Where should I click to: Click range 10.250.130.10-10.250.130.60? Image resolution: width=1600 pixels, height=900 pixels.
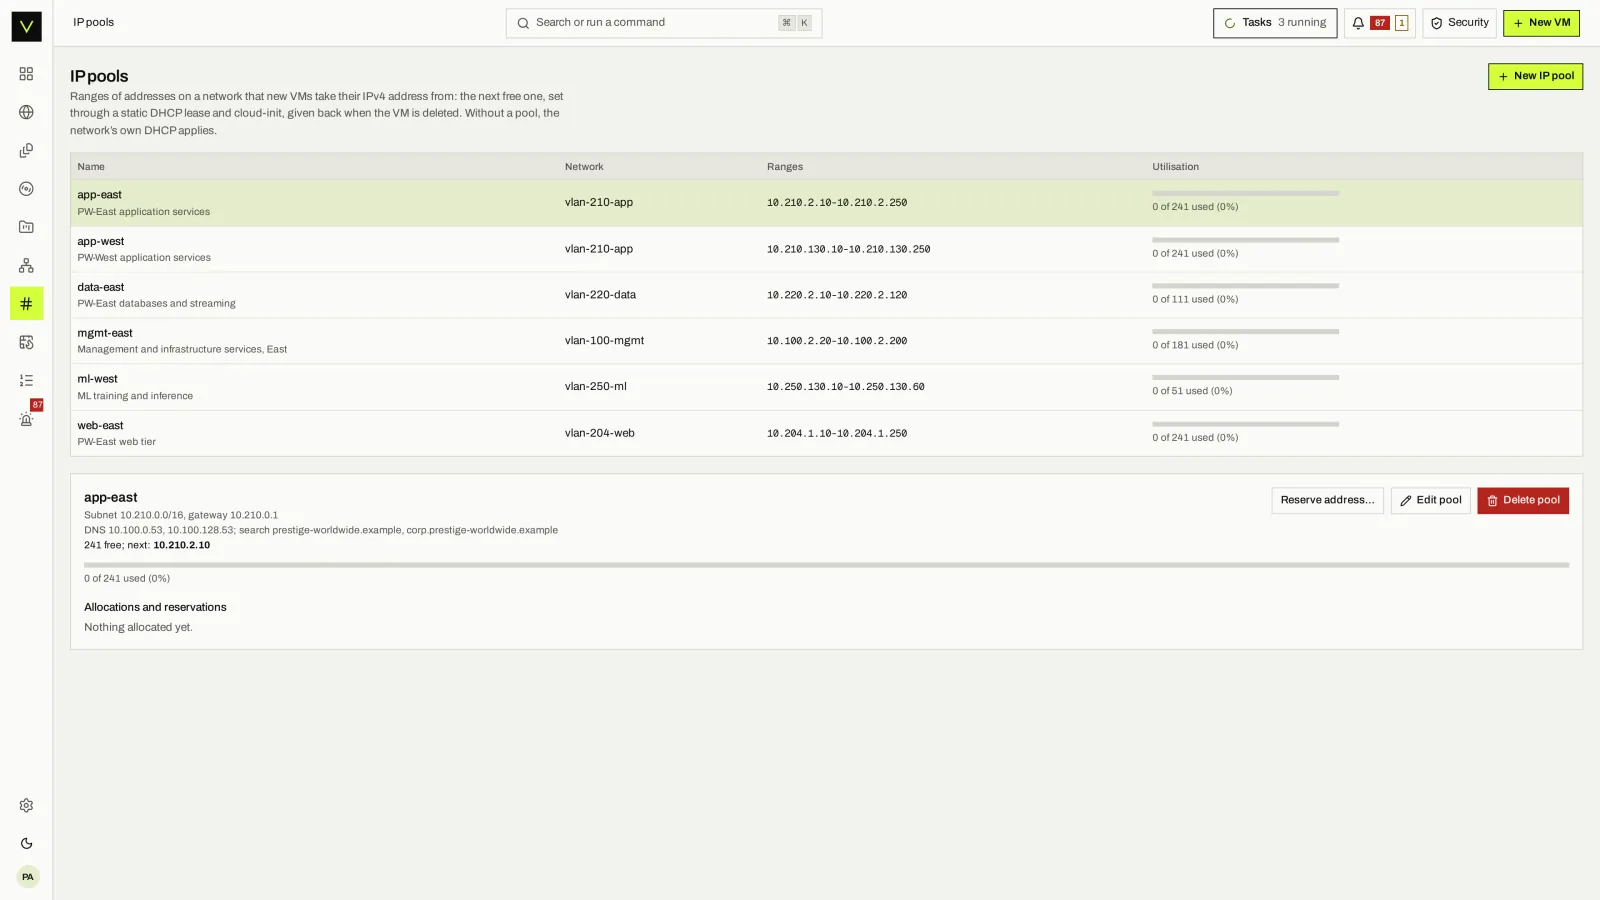pyautogui.click(x=845, y=387)
